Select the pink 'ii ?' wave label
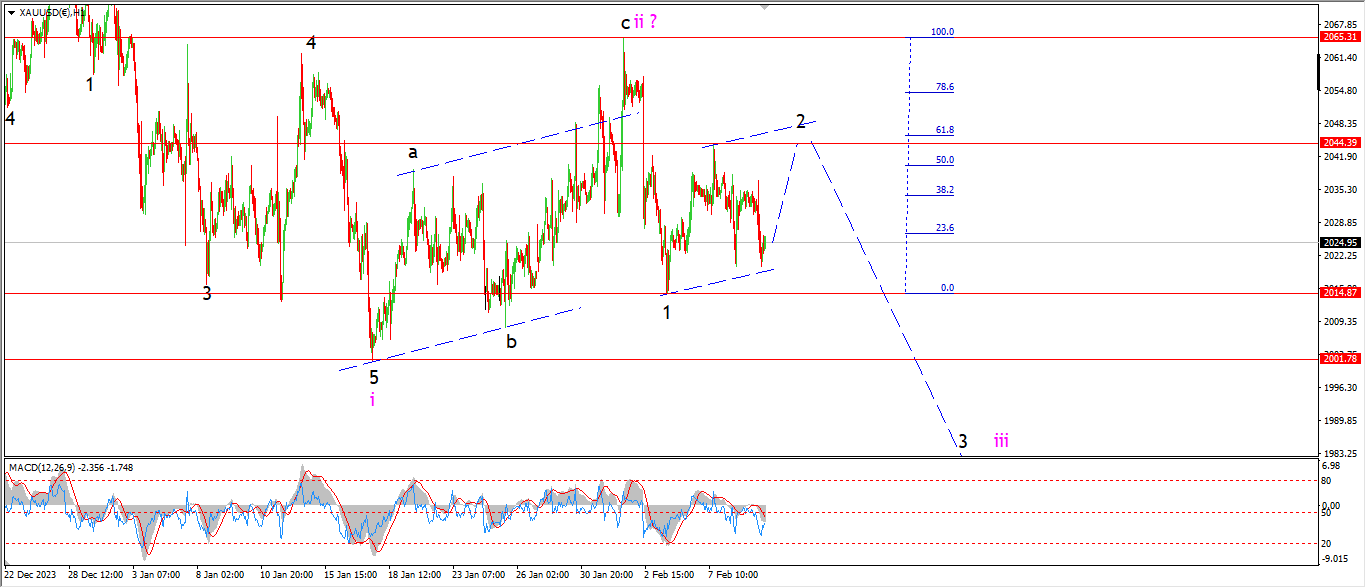Image resolution: width=1366 pixels, height=588 pixels. (x=646, y=21)
